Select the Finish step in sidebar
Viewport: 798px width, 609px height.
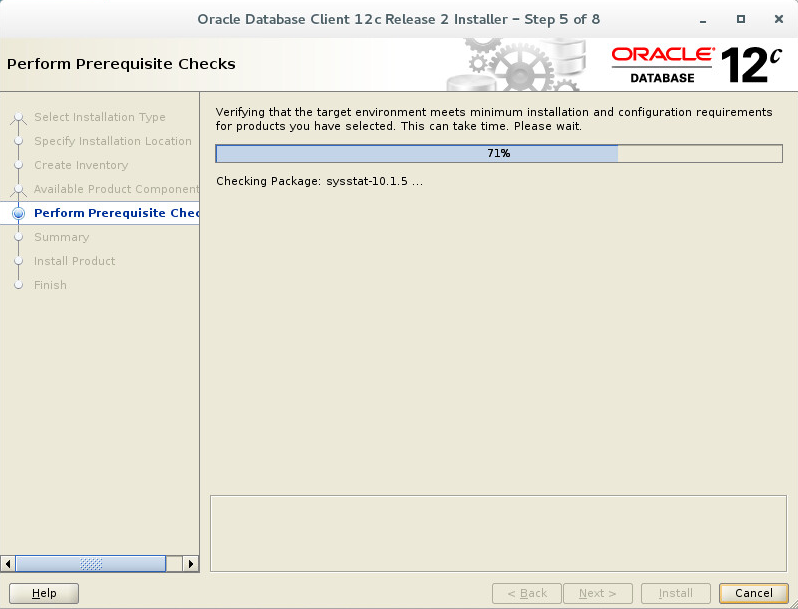pos(50,285)
